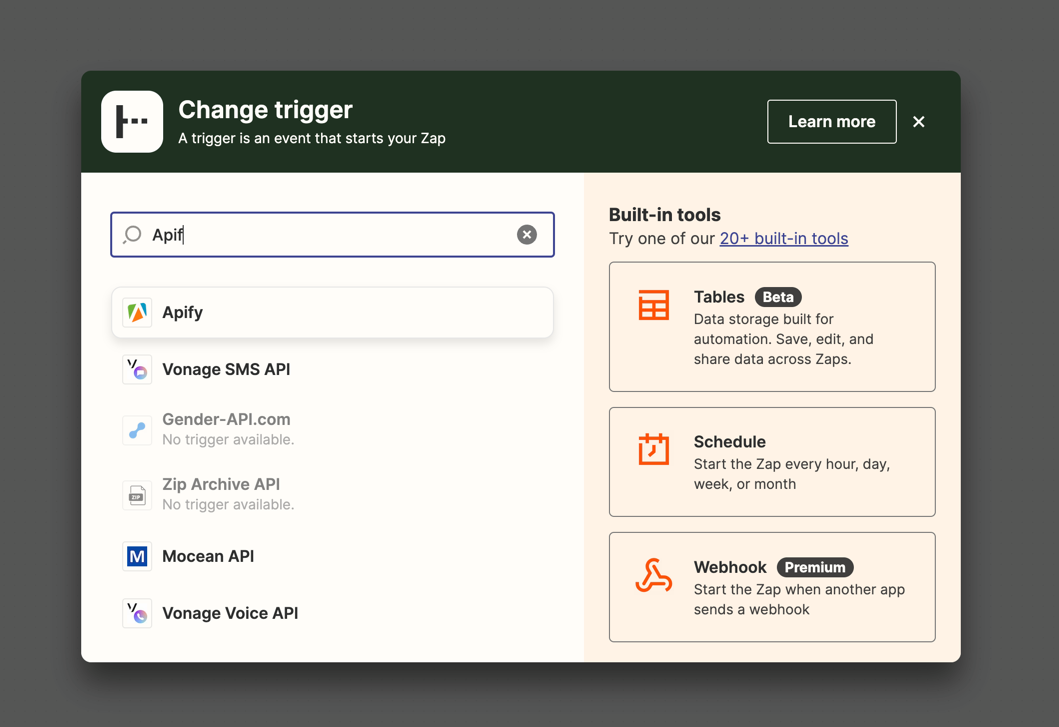Dismiss the Change trigger dialog
The height and width of the screenshot is (727, 1059).
tap(918, 121)
